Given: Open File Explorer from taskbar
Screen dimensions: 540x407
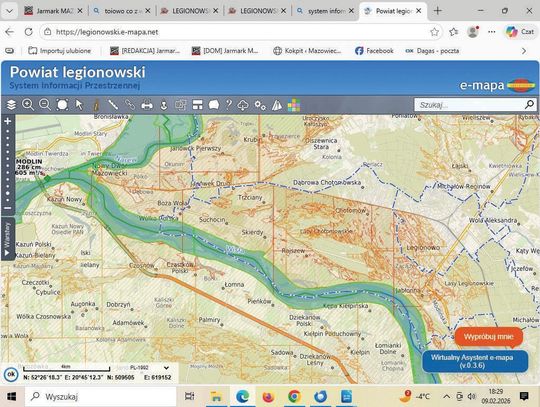Looking at the screenshot, I should tap(216, 397).
